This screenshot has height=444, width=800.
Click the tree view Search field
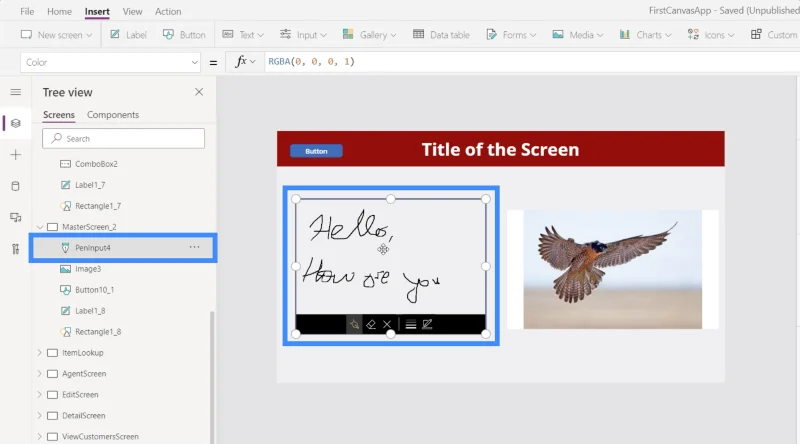pos(123,138)
